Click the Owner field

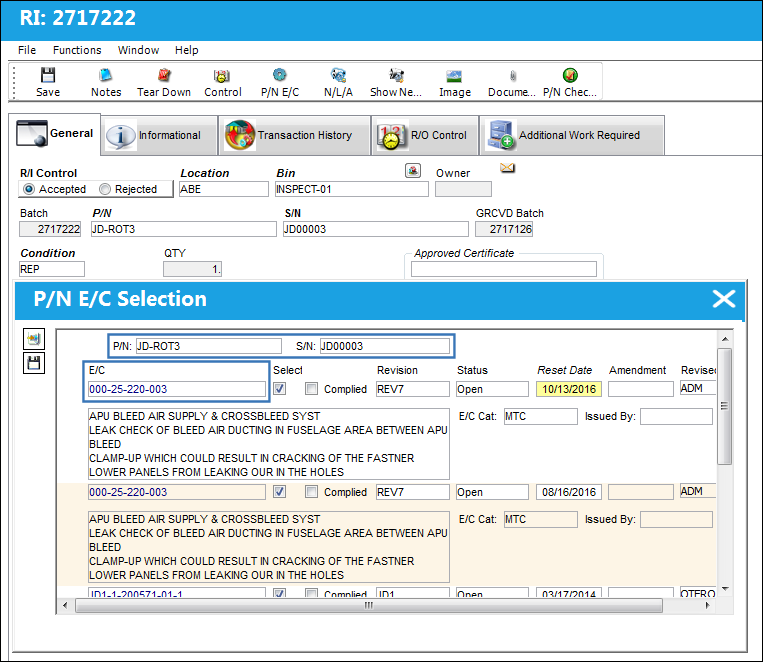(463, 189)
